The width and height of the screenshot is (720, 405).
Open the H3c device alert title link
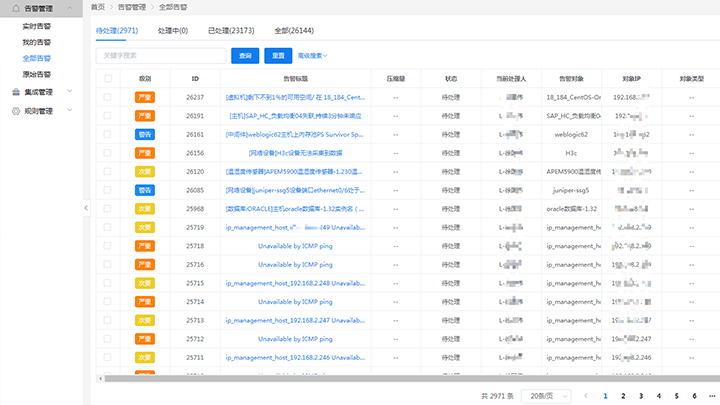(x=294, y=153)
